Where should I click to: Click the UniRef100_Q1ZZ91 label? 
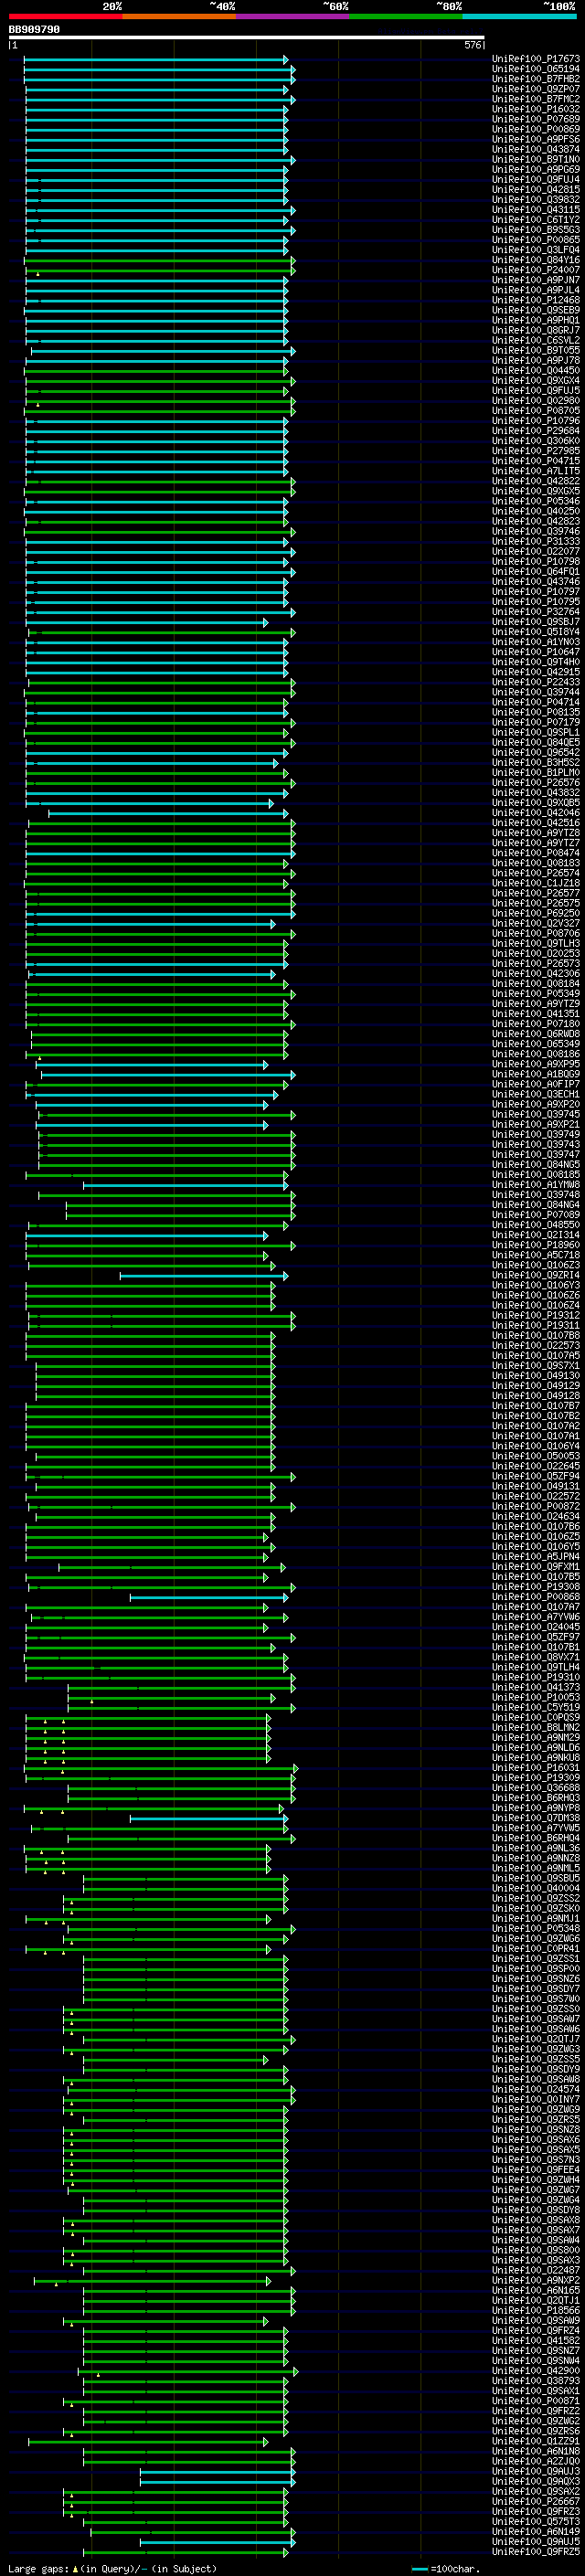pyautogui.click(x=536, y=2441)
